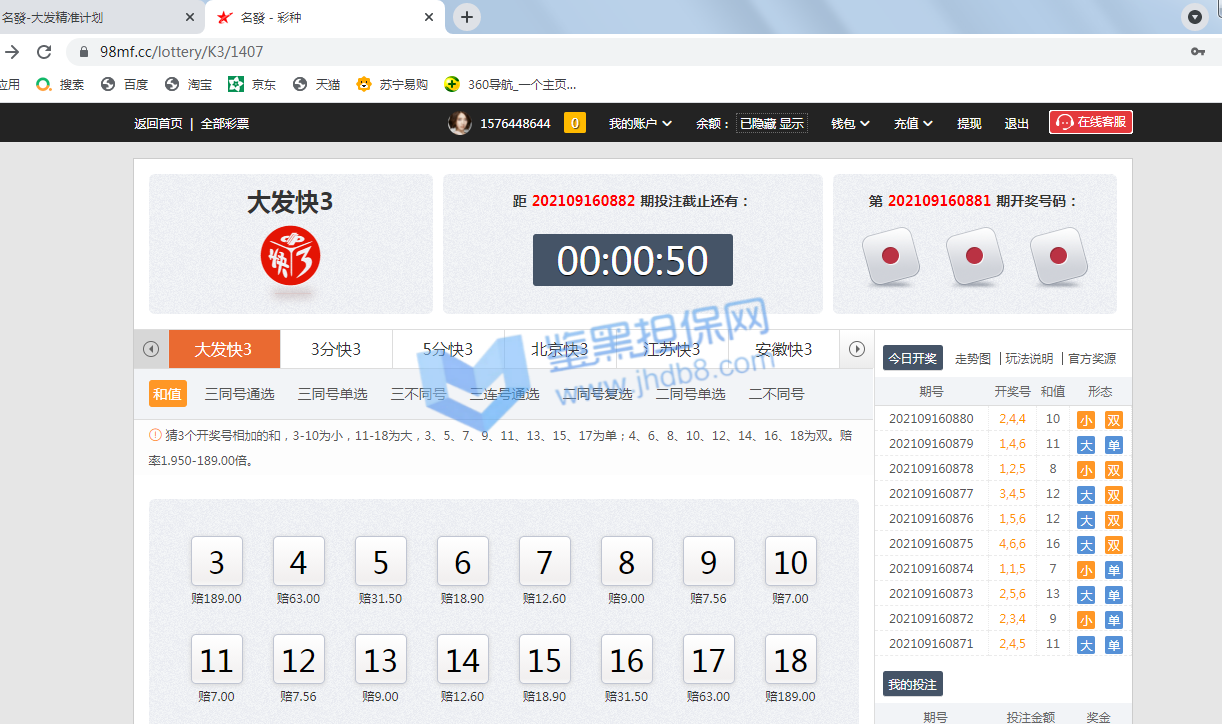Click the browser address bar
This screenshot has width=1222, height=724.
pyautogui.click(x=600, y=52)
